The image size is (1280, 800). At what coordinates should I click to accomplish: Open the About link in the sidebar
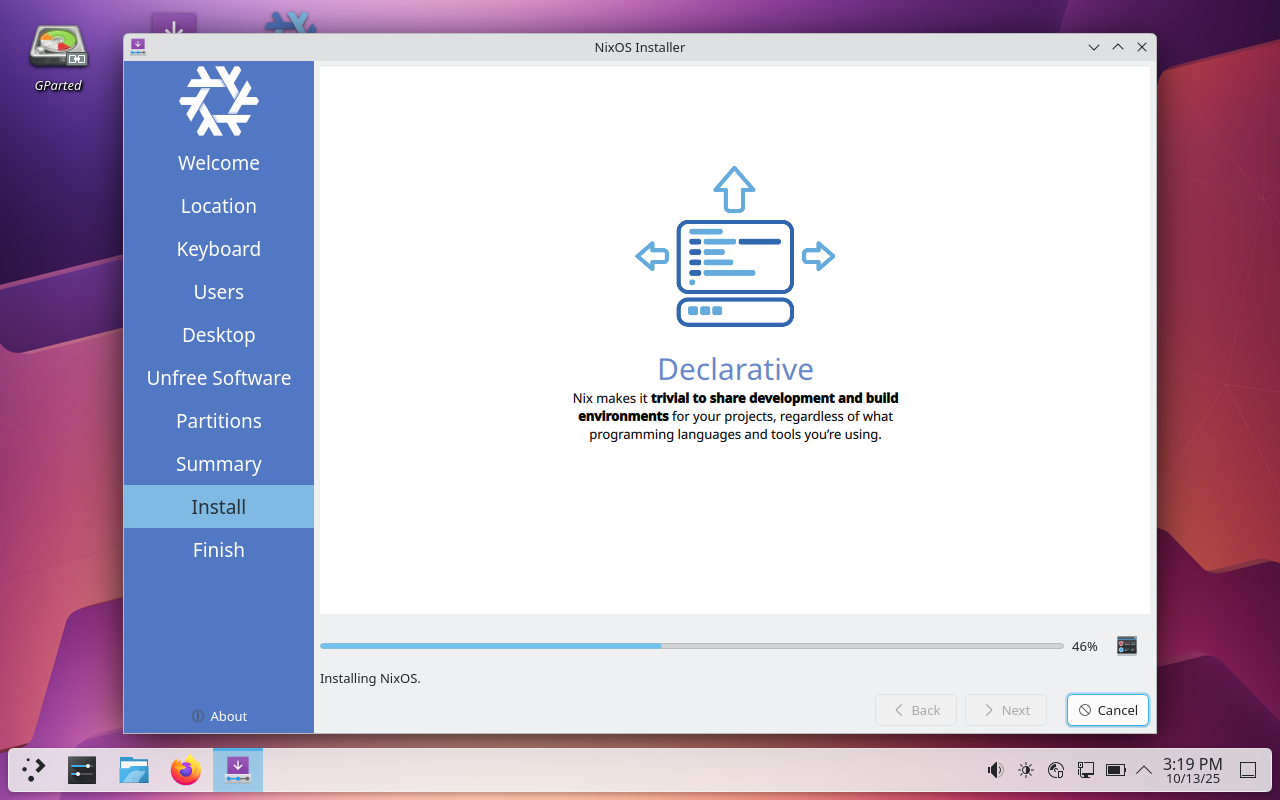click(219, 716)
